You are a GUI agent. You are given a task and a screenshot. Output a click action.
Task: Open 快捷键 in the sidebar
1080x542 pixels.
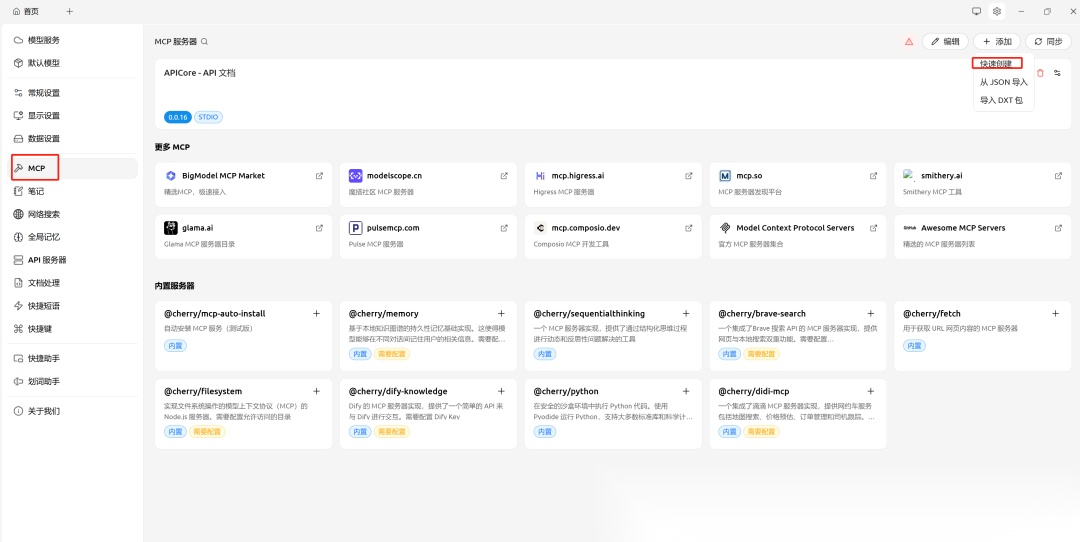click(73, 329)
